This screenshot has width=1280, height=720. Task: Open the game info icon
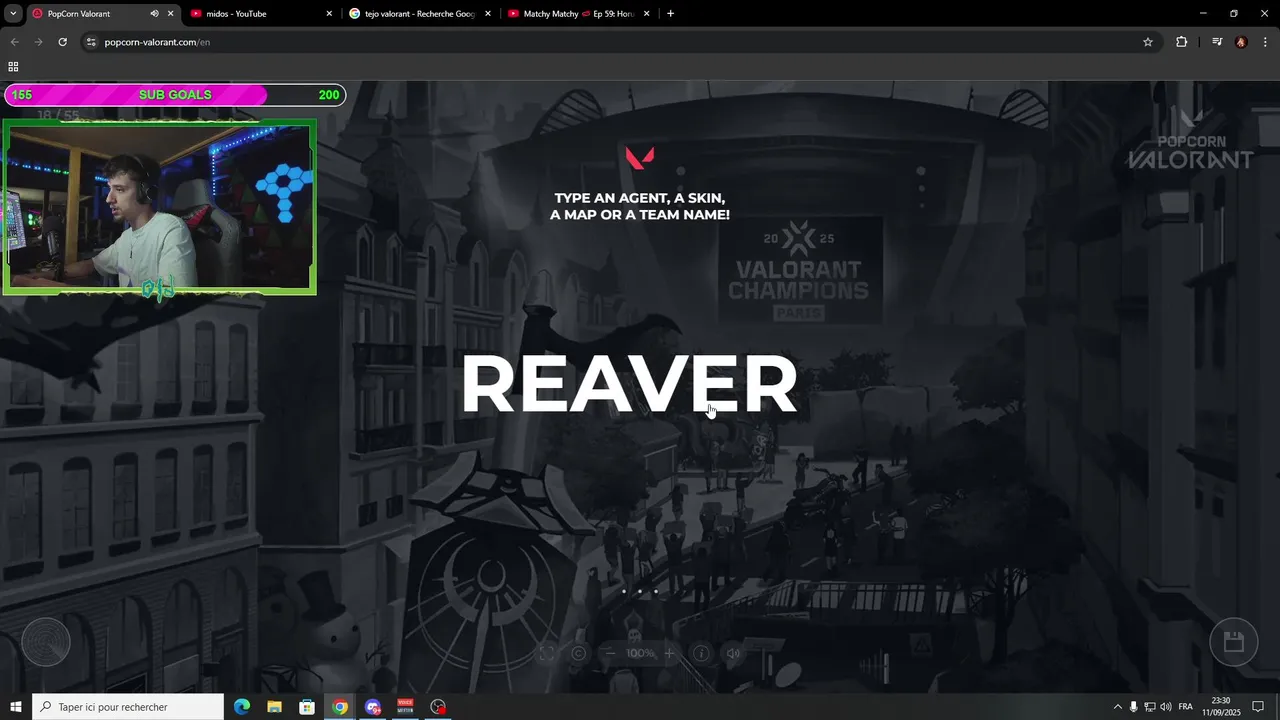(x=702, y=653)
